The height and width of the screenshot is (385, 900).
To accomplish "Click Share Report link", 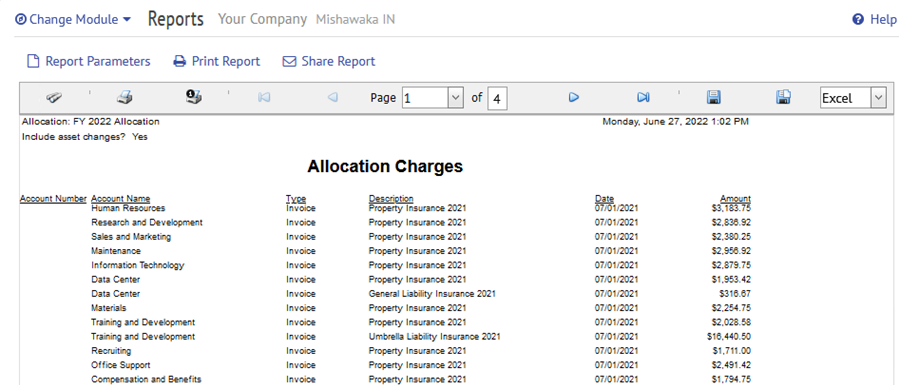I will (329, 61).
